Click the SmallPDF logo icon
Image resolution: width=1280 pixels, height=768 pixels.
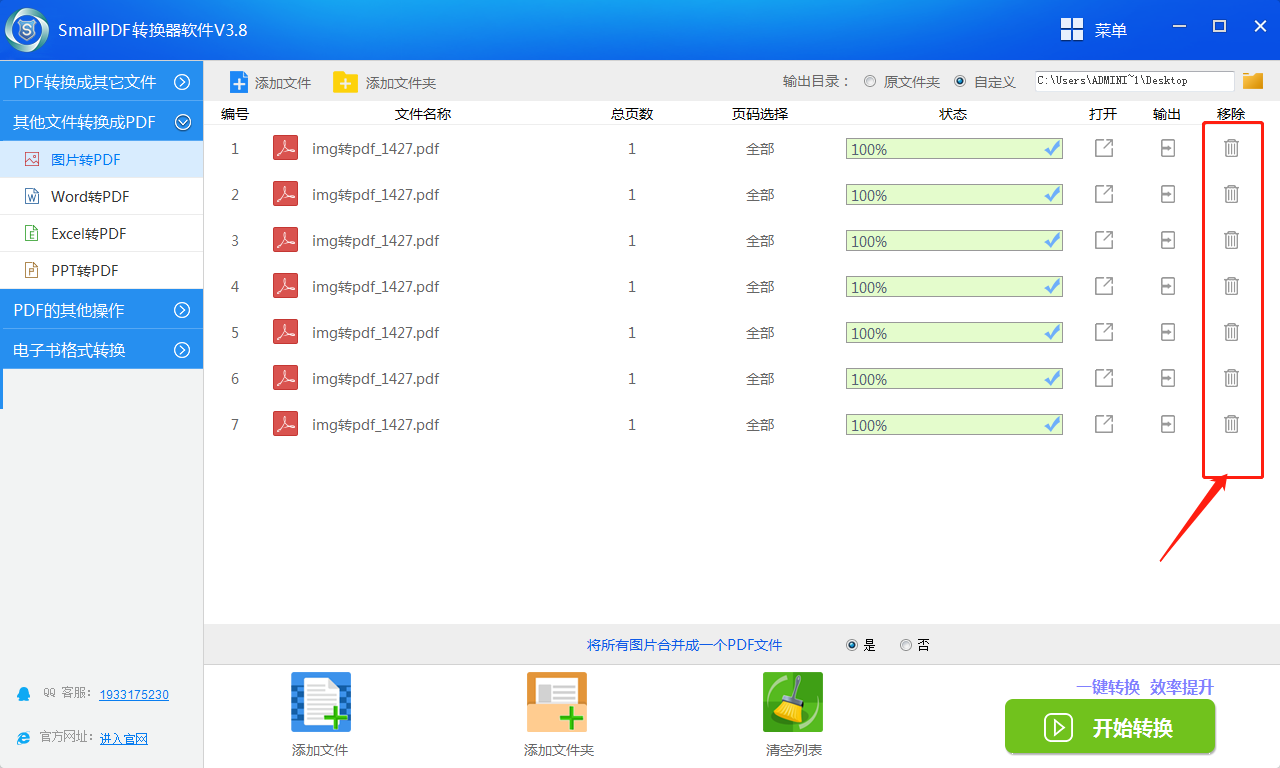coord(27,30)
